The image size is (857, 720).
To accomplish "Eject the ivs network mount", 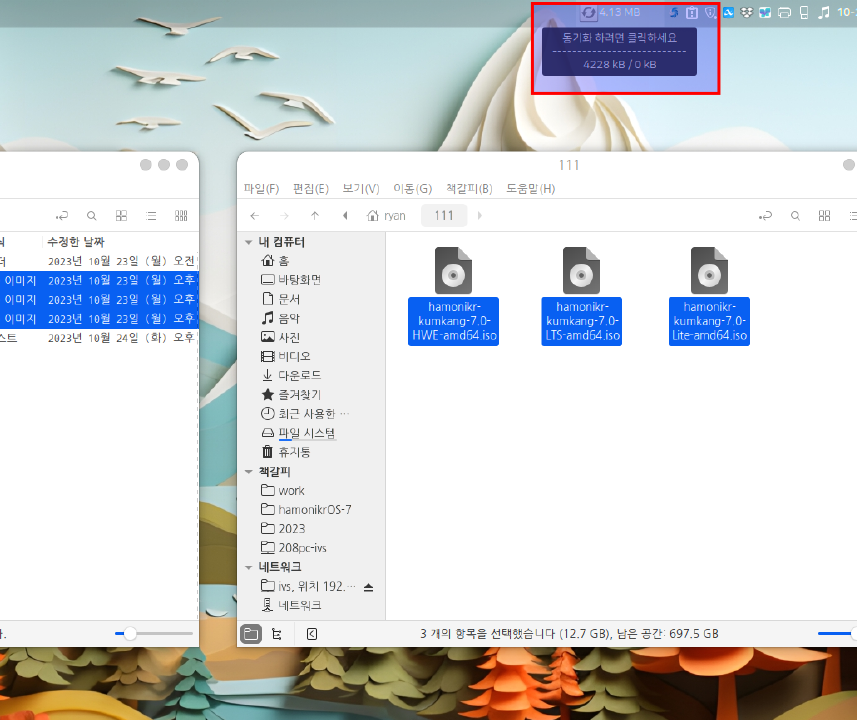I will [367, 586].
